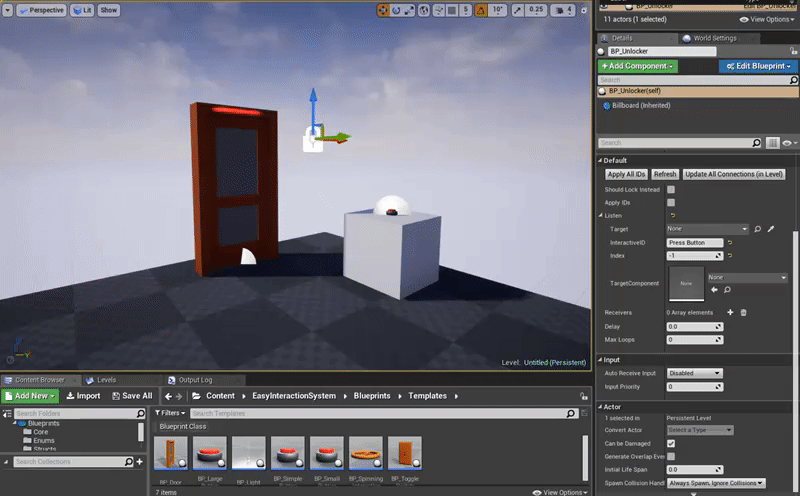Screen dimensions: 800x496
Task: Open the Perspective view mode menu
Action: (x=41, y=10)
